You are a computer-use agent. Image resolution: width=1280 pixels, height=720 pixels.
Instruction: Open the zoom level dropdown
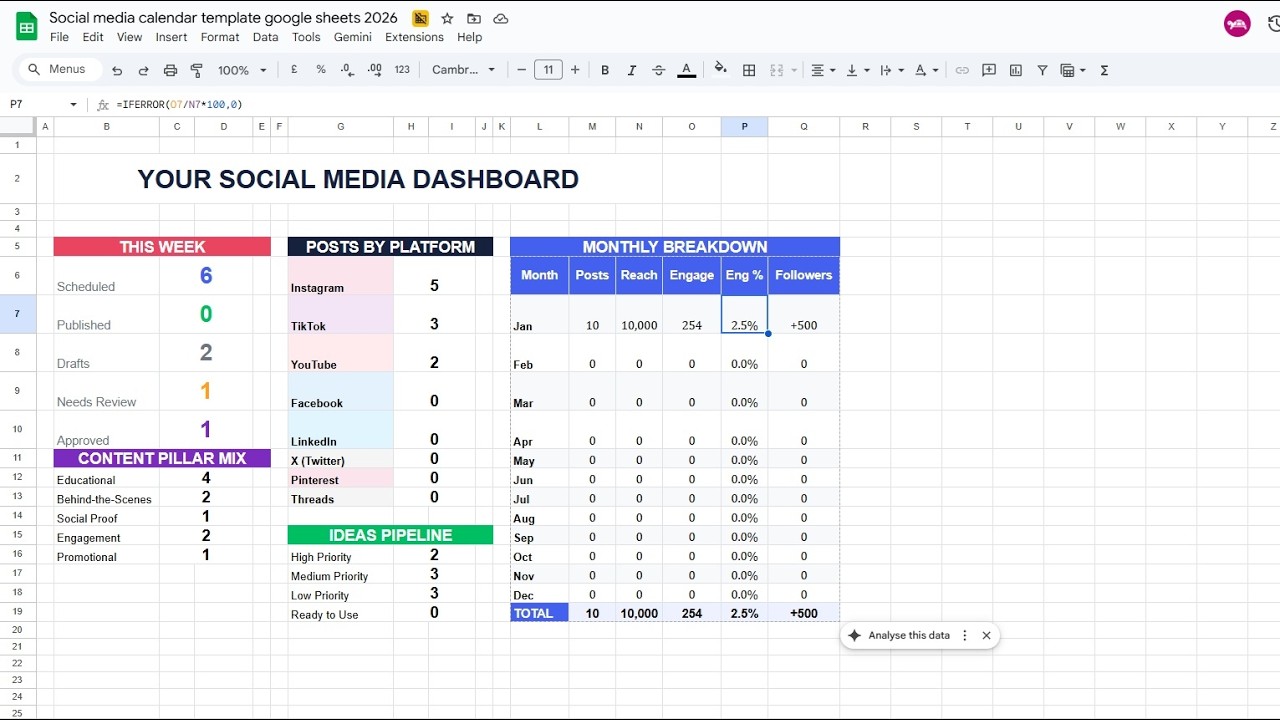pos(240,70)
